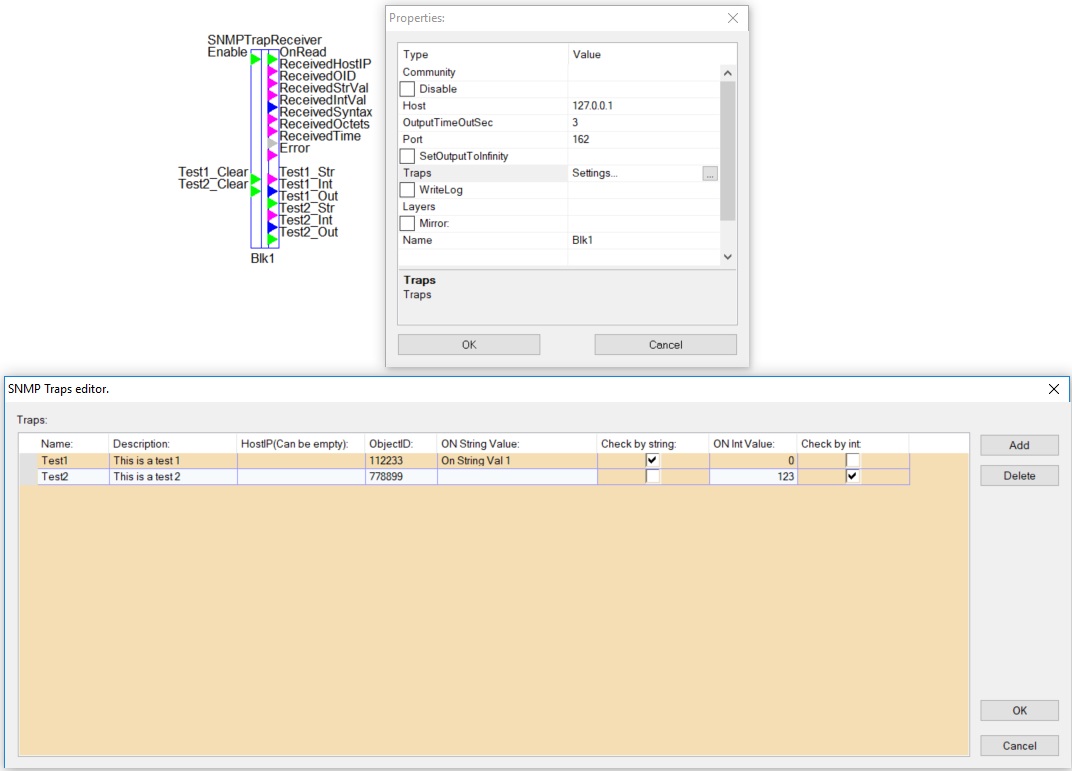
Task: Select the Layers property row
Action: (x=559, y=206)
